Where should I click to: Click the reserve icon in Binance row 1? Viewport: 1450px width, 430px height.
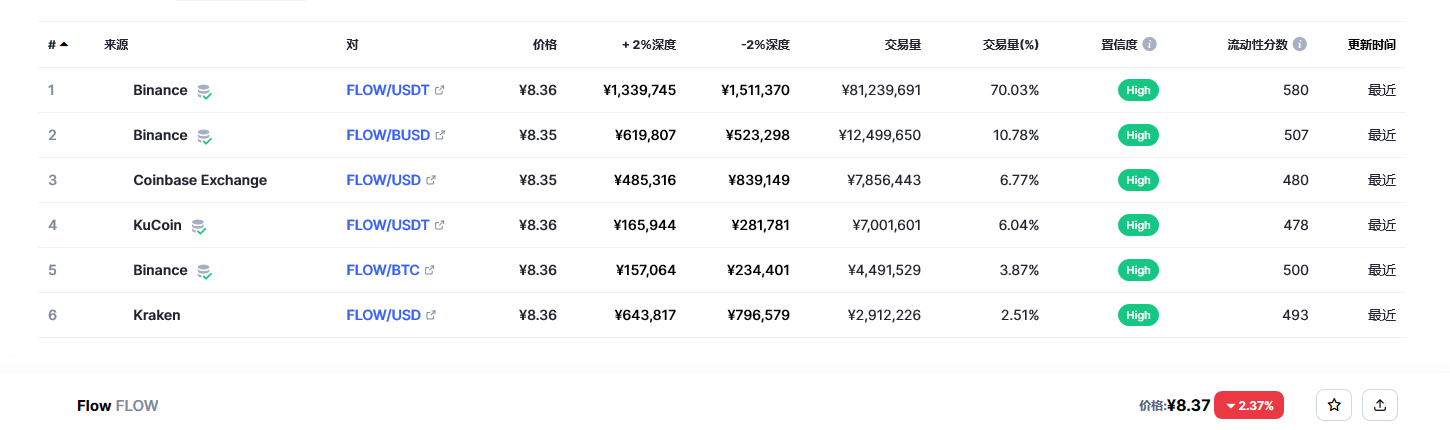tap(204, 91)
